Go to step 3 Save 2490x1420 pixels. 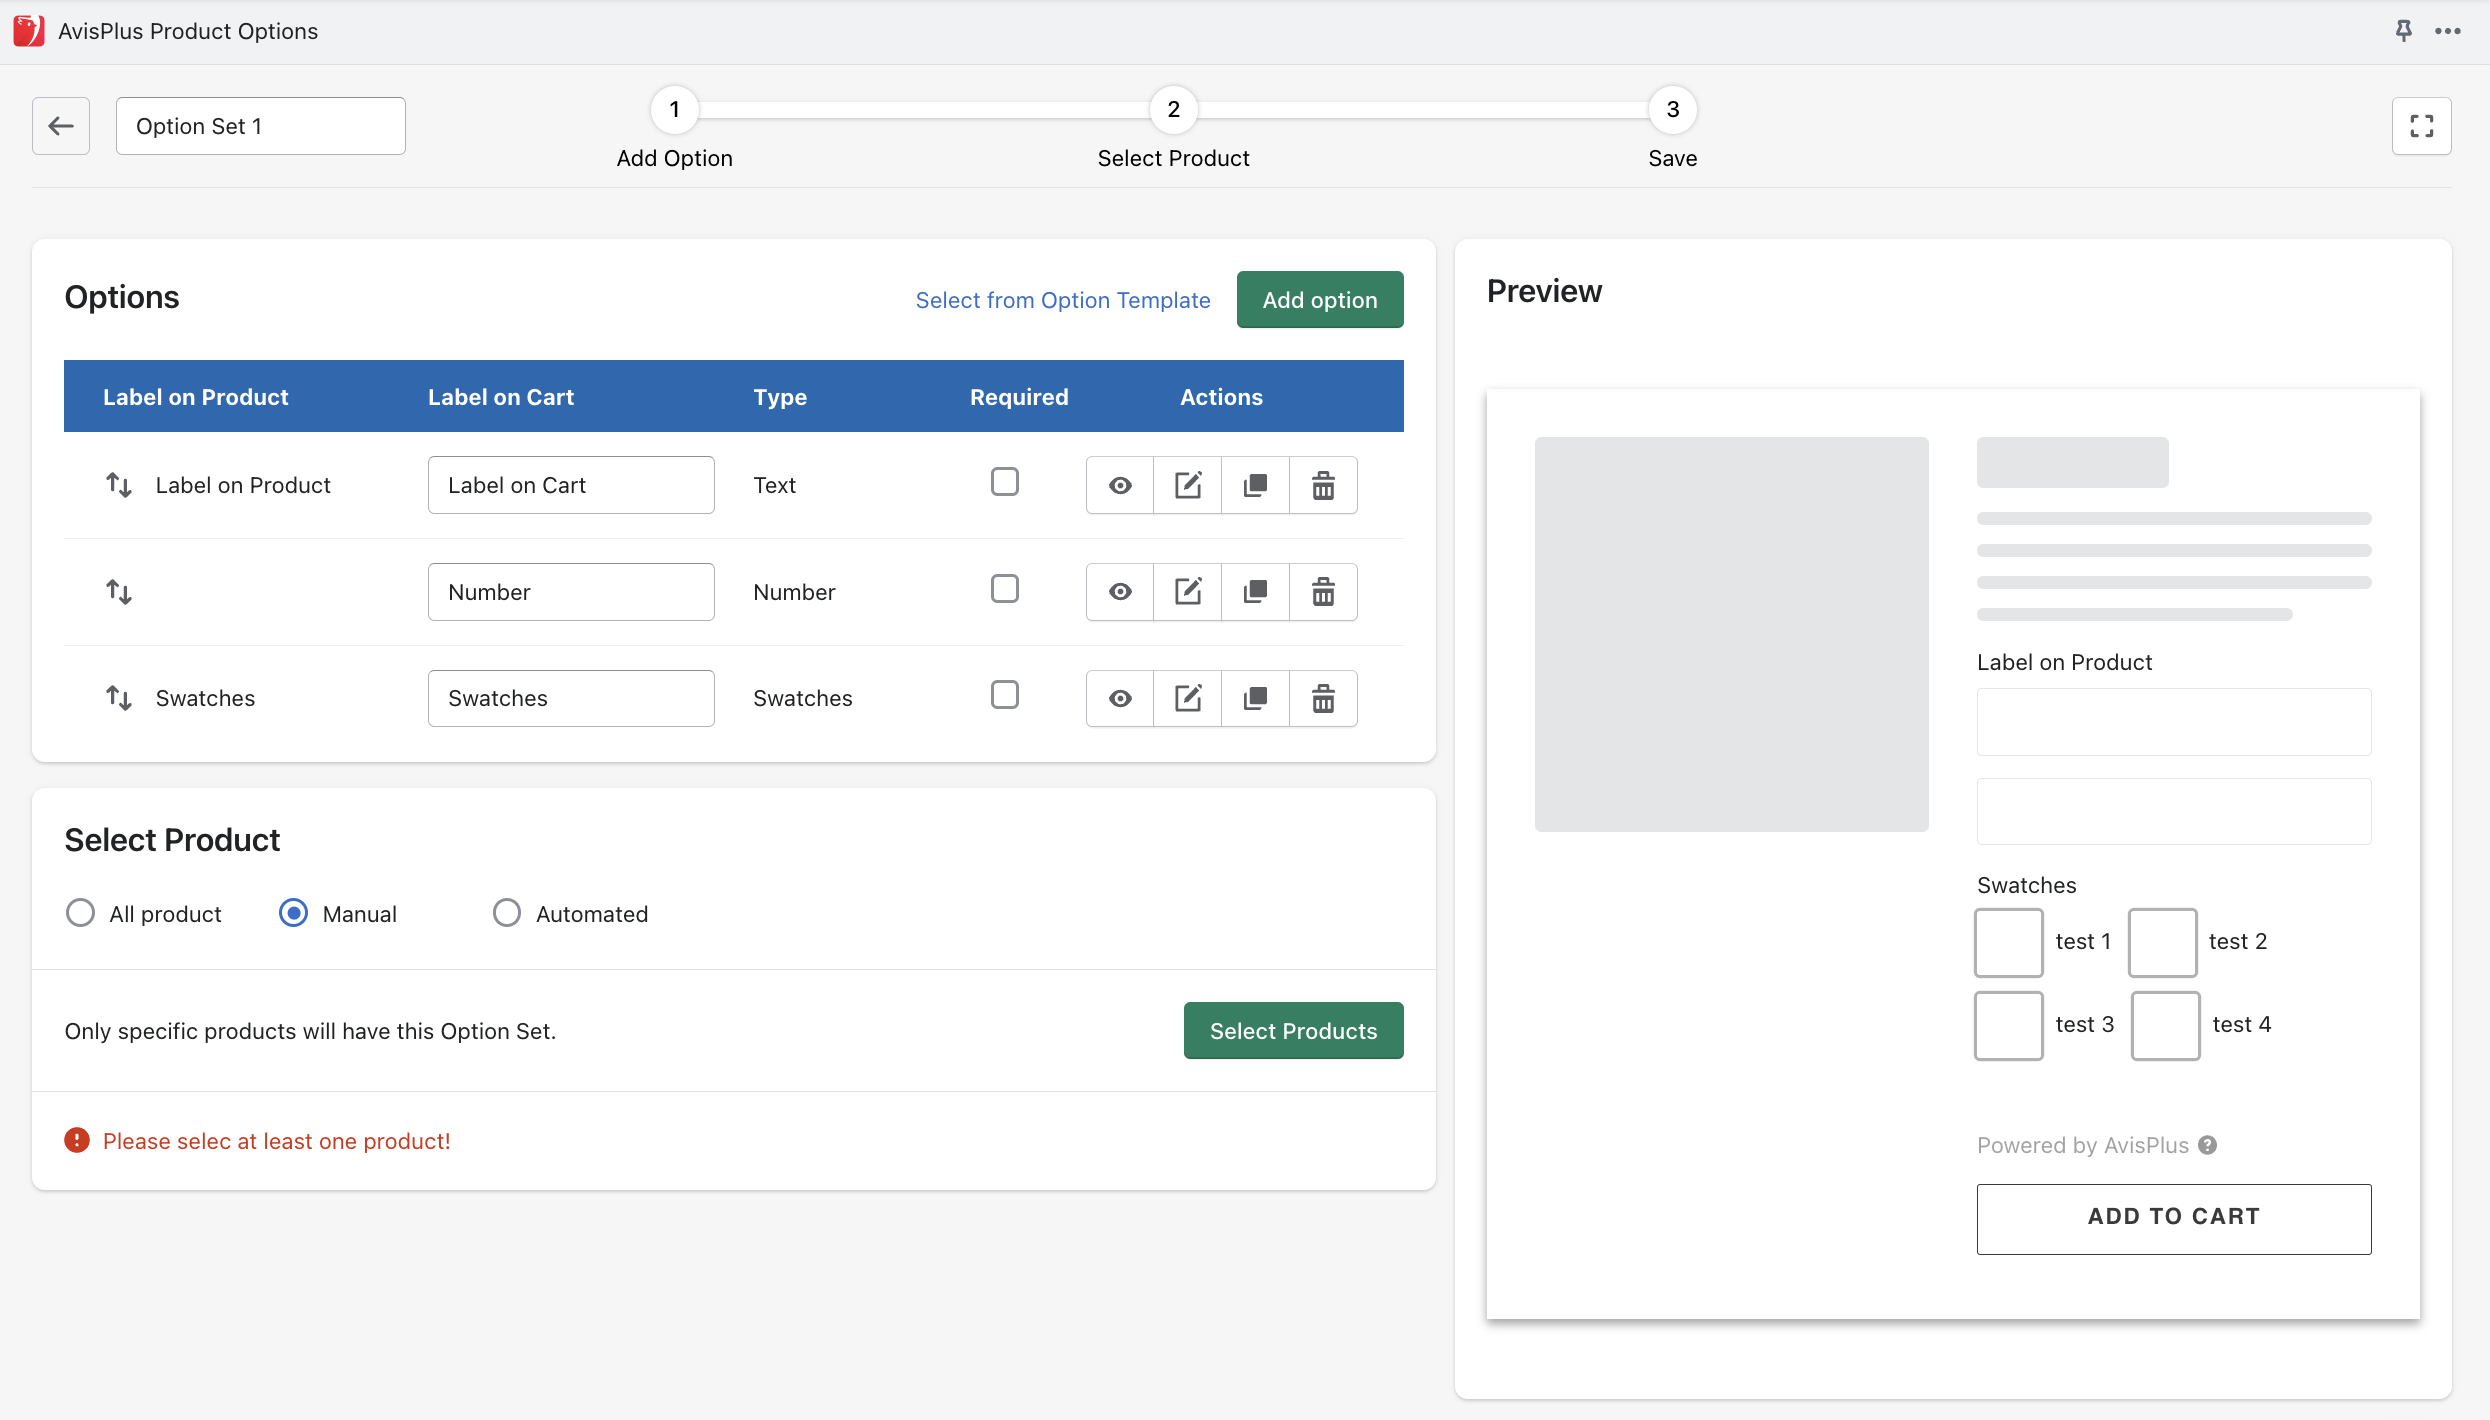pos(1672,110)
